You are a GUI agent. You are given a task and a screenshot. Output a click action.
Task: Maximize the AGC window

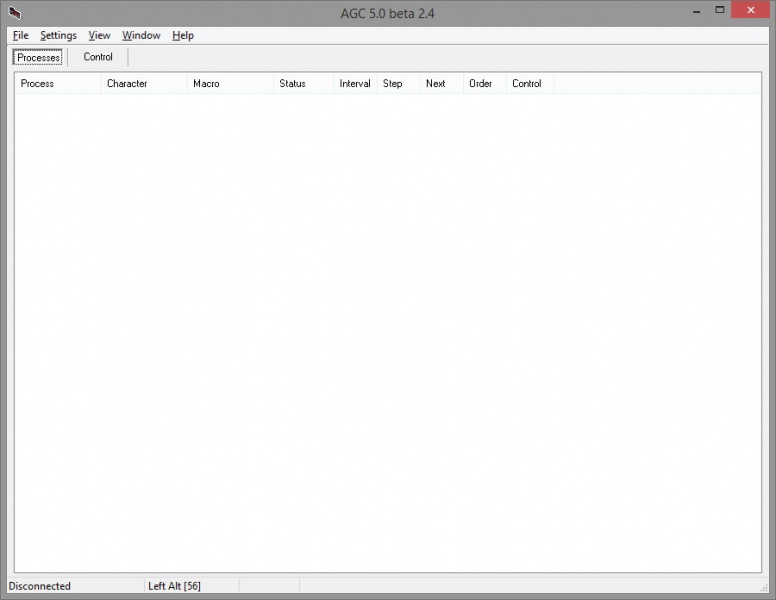719,9
